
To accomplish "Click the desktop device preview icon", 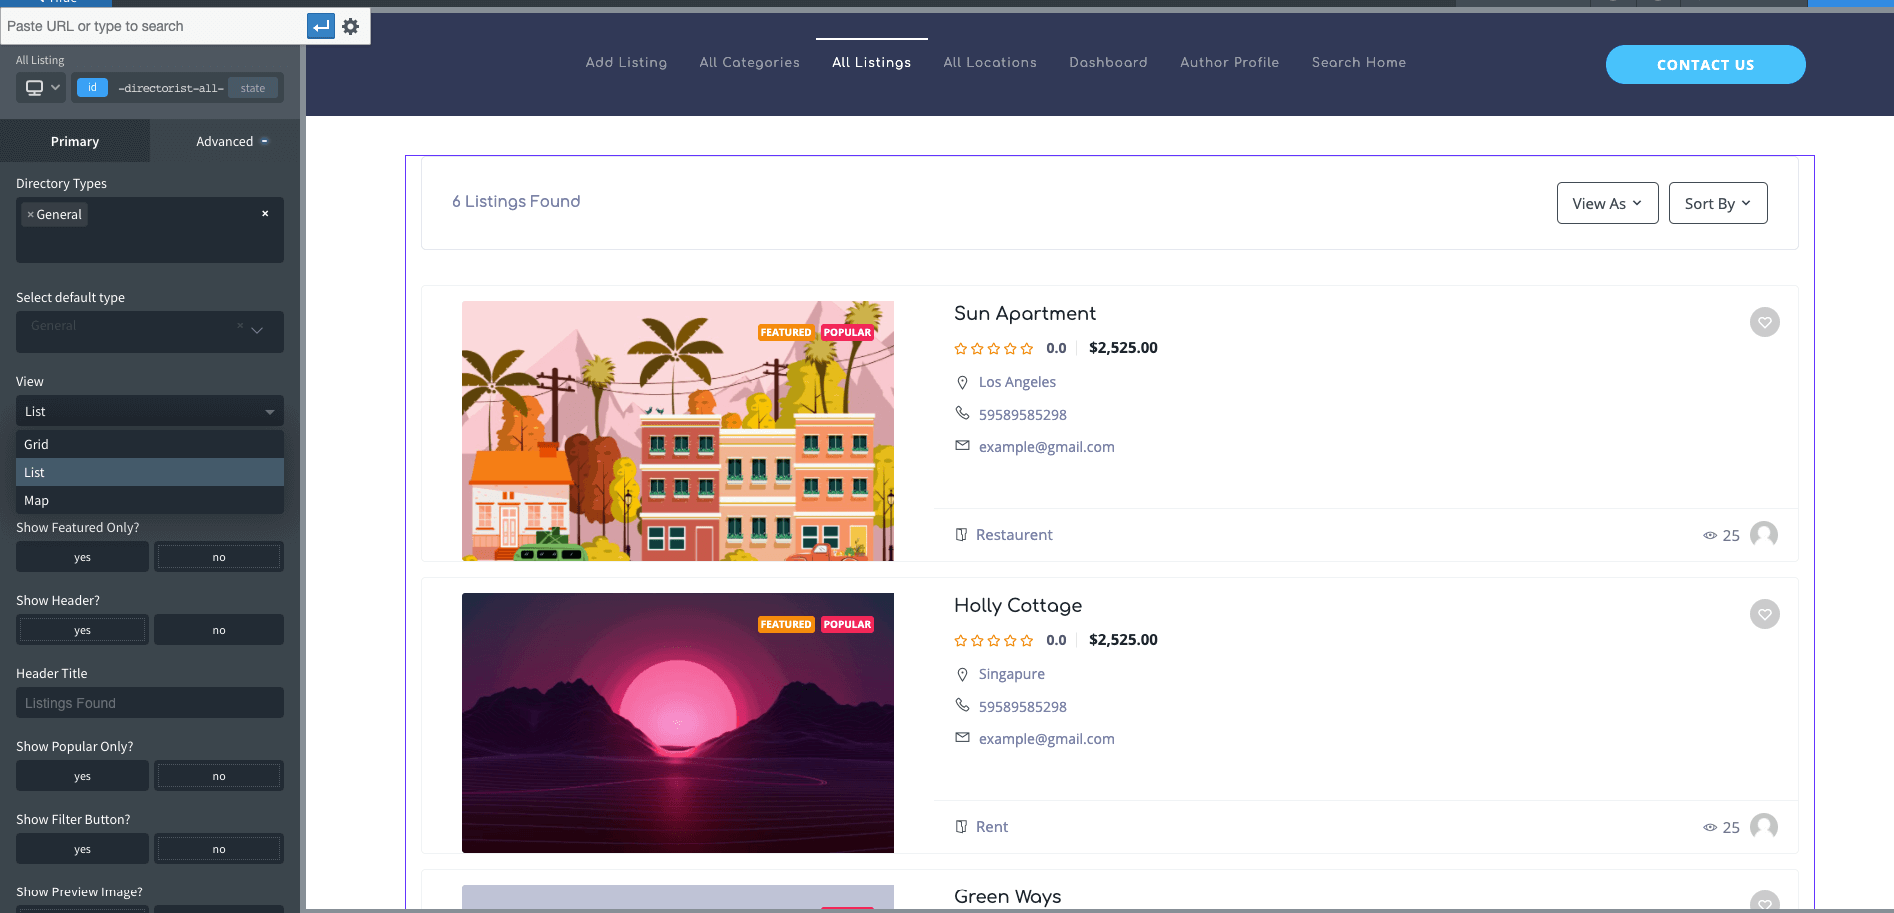I will [x=35, y=88].
